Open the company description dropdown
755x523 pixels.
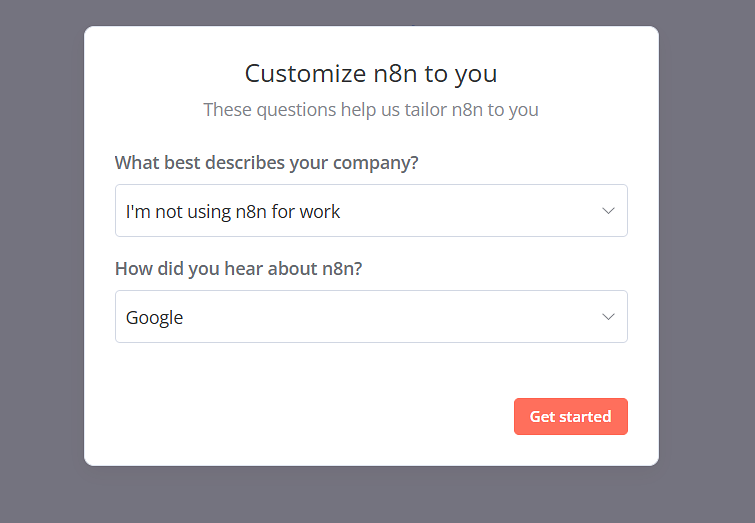tap(371, 211)
